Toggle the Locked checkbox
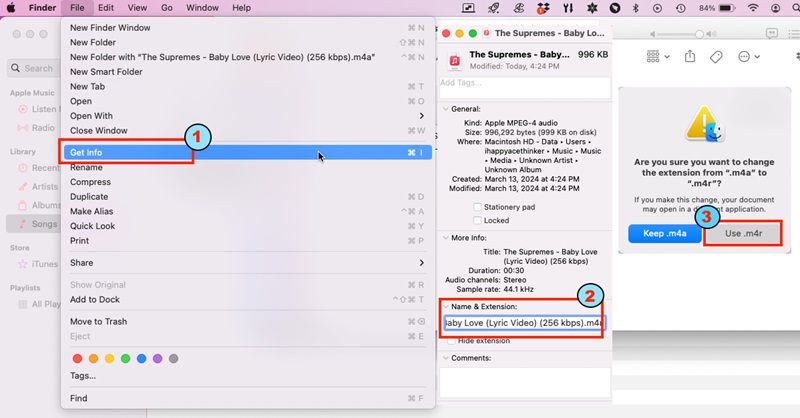This screenshot has height=418, width=800. click(x=477, y=220)
